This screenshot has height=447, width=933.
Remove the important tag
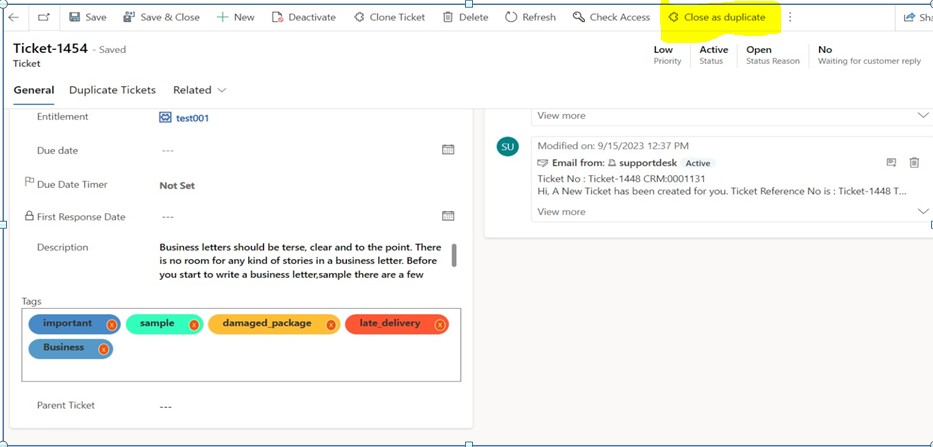pyautogui.click(x=112, y=325)
